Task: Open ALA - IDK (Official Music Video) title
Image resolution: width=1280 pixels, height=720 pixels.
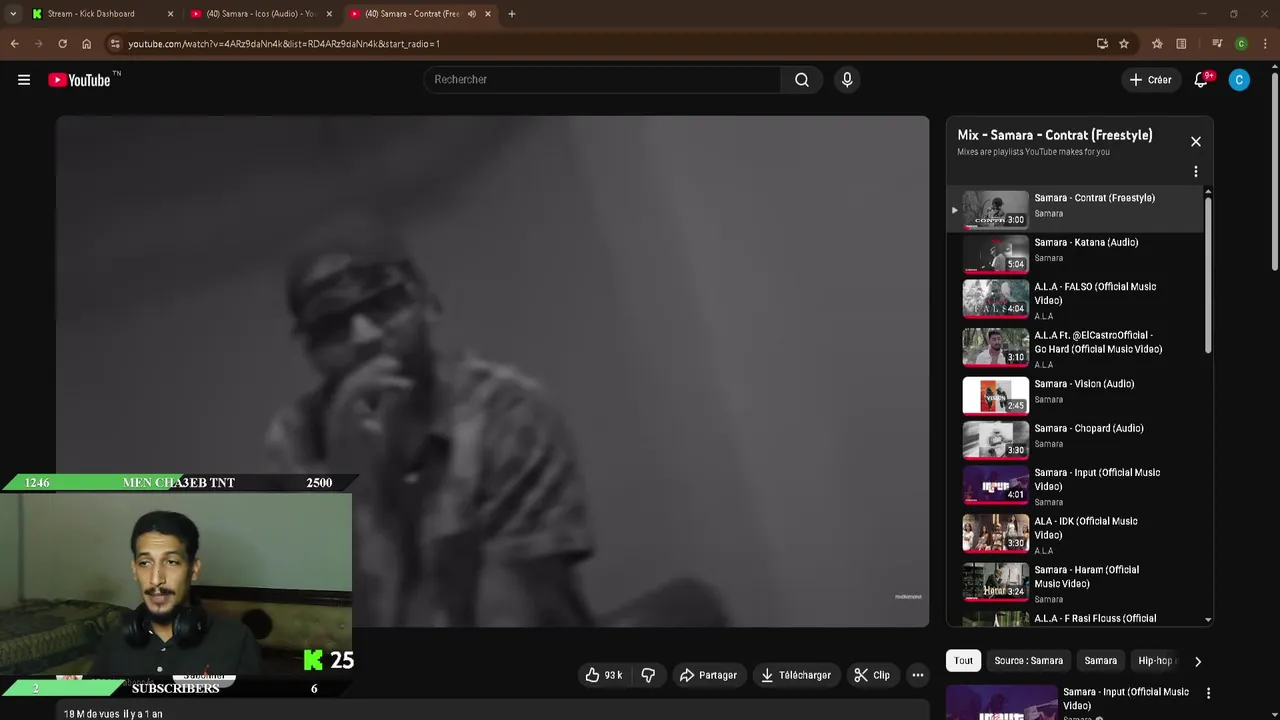Action: coord(1085,528)
